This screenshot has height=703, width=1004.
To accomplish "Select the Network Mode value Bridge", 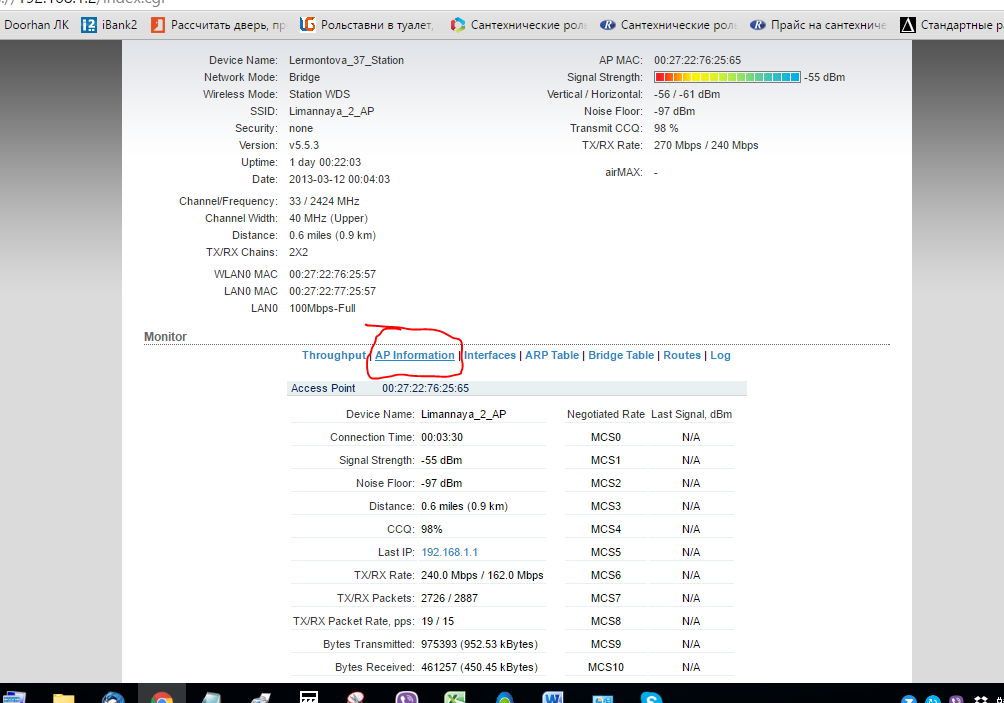I will point(304,77).
